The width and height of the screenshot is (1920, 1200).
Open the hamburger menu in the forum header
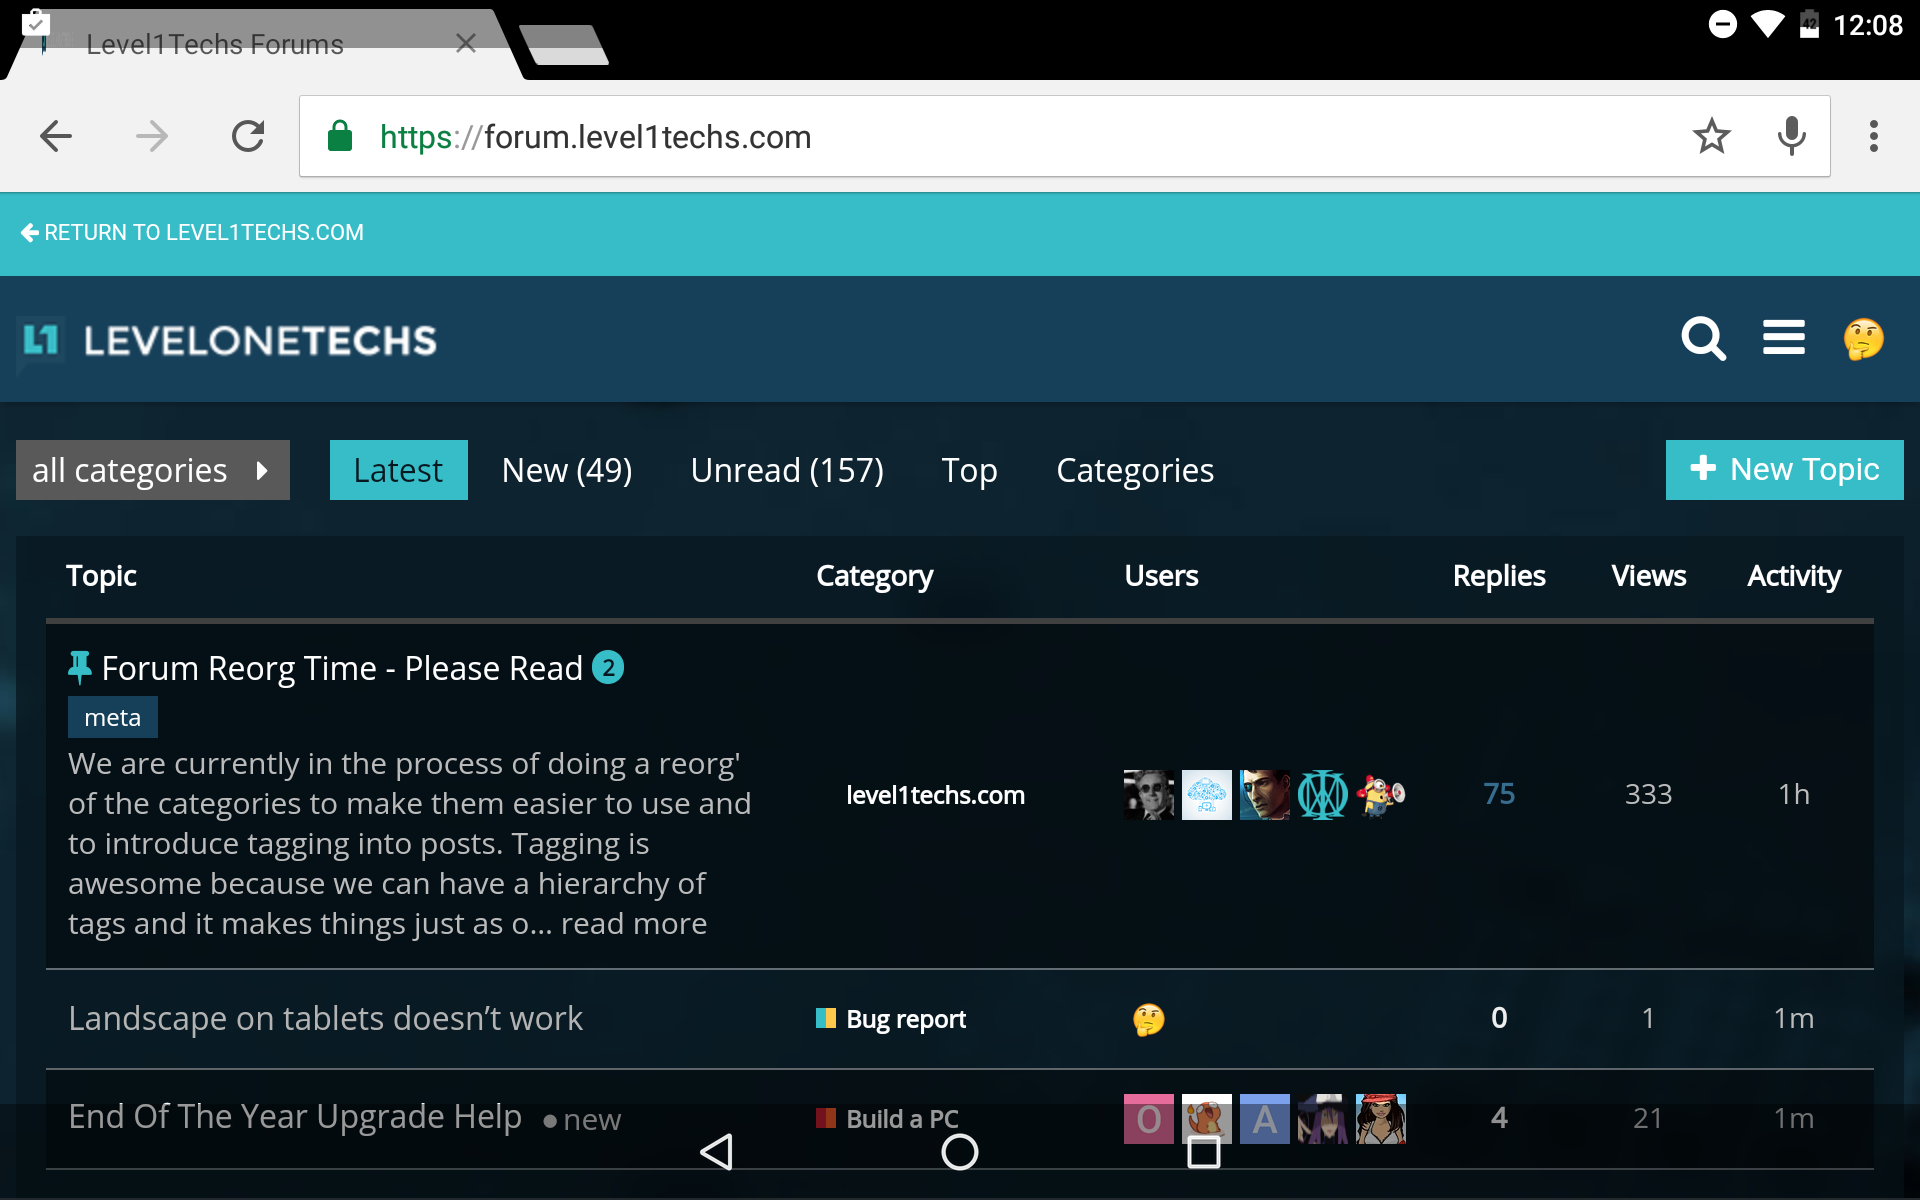[1783, 339]
